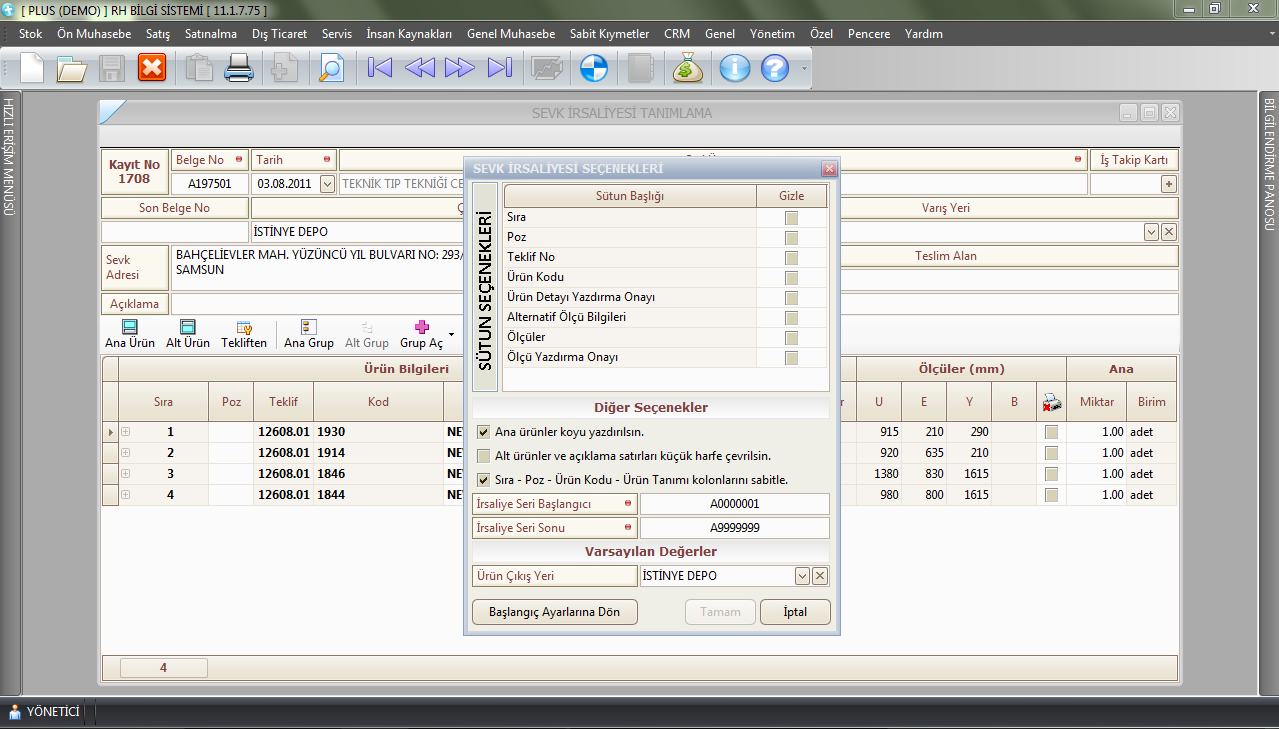The width and height of the screenshot is (1279, 729).
Task: Click the money bag icon
Action: click(688, 68)
